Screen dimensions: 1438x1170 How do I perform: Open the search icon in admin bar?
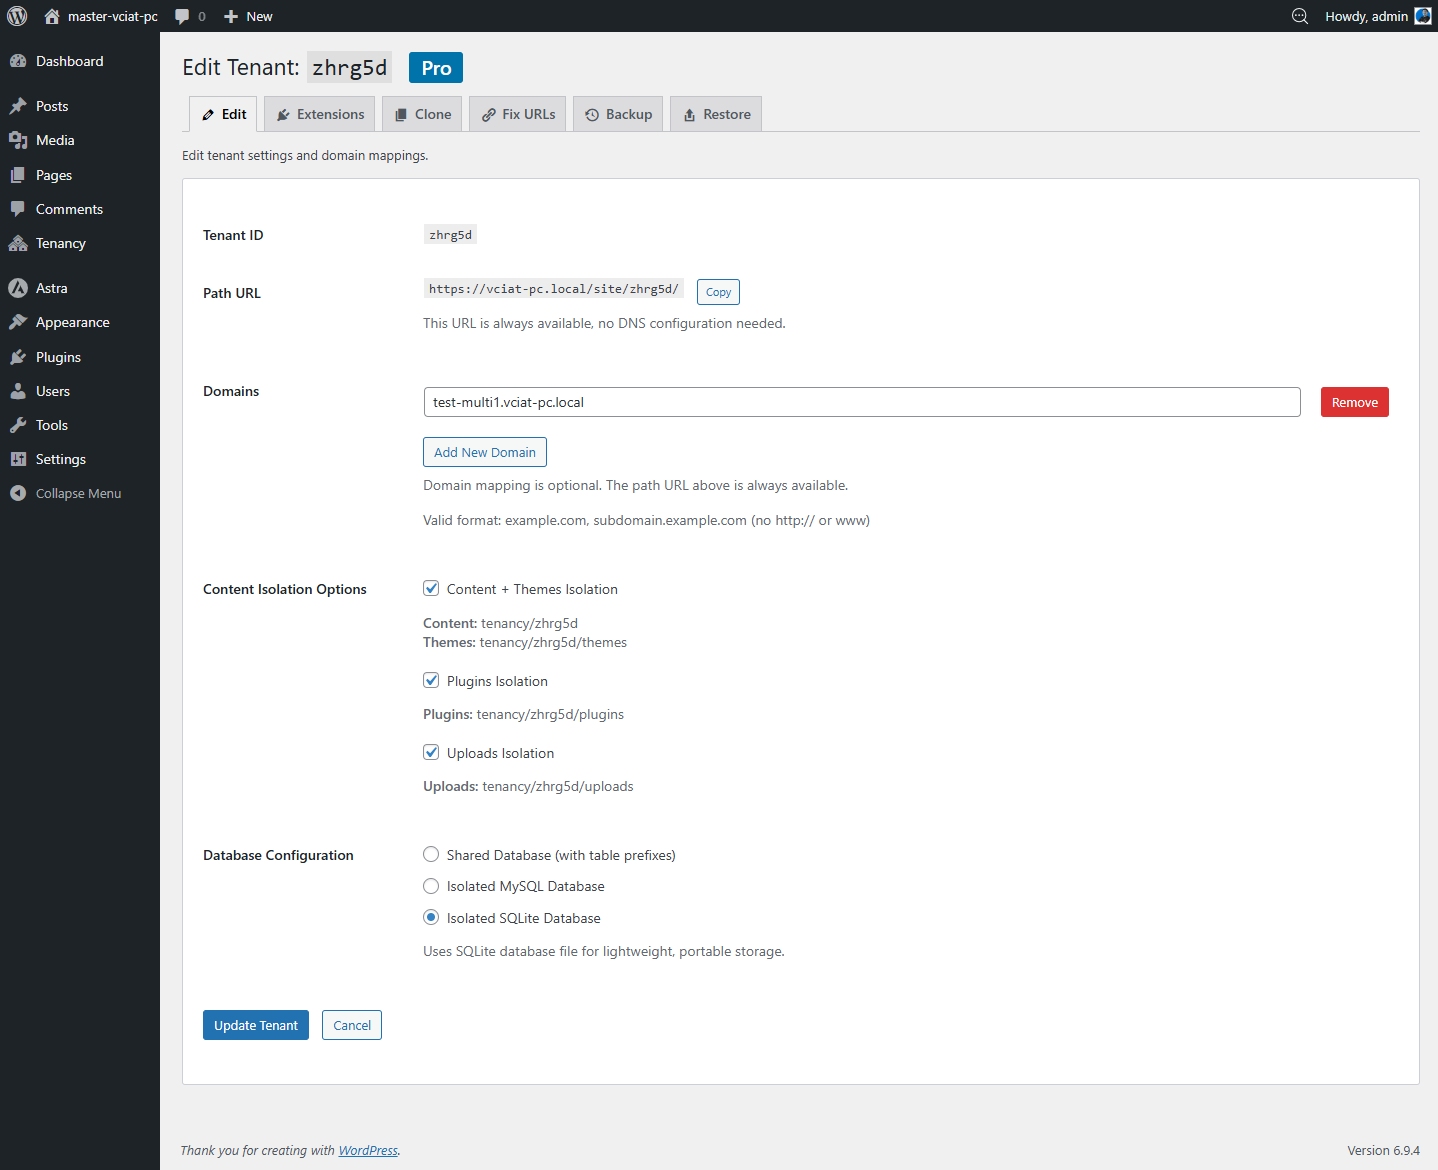[x=1298, y=16]
